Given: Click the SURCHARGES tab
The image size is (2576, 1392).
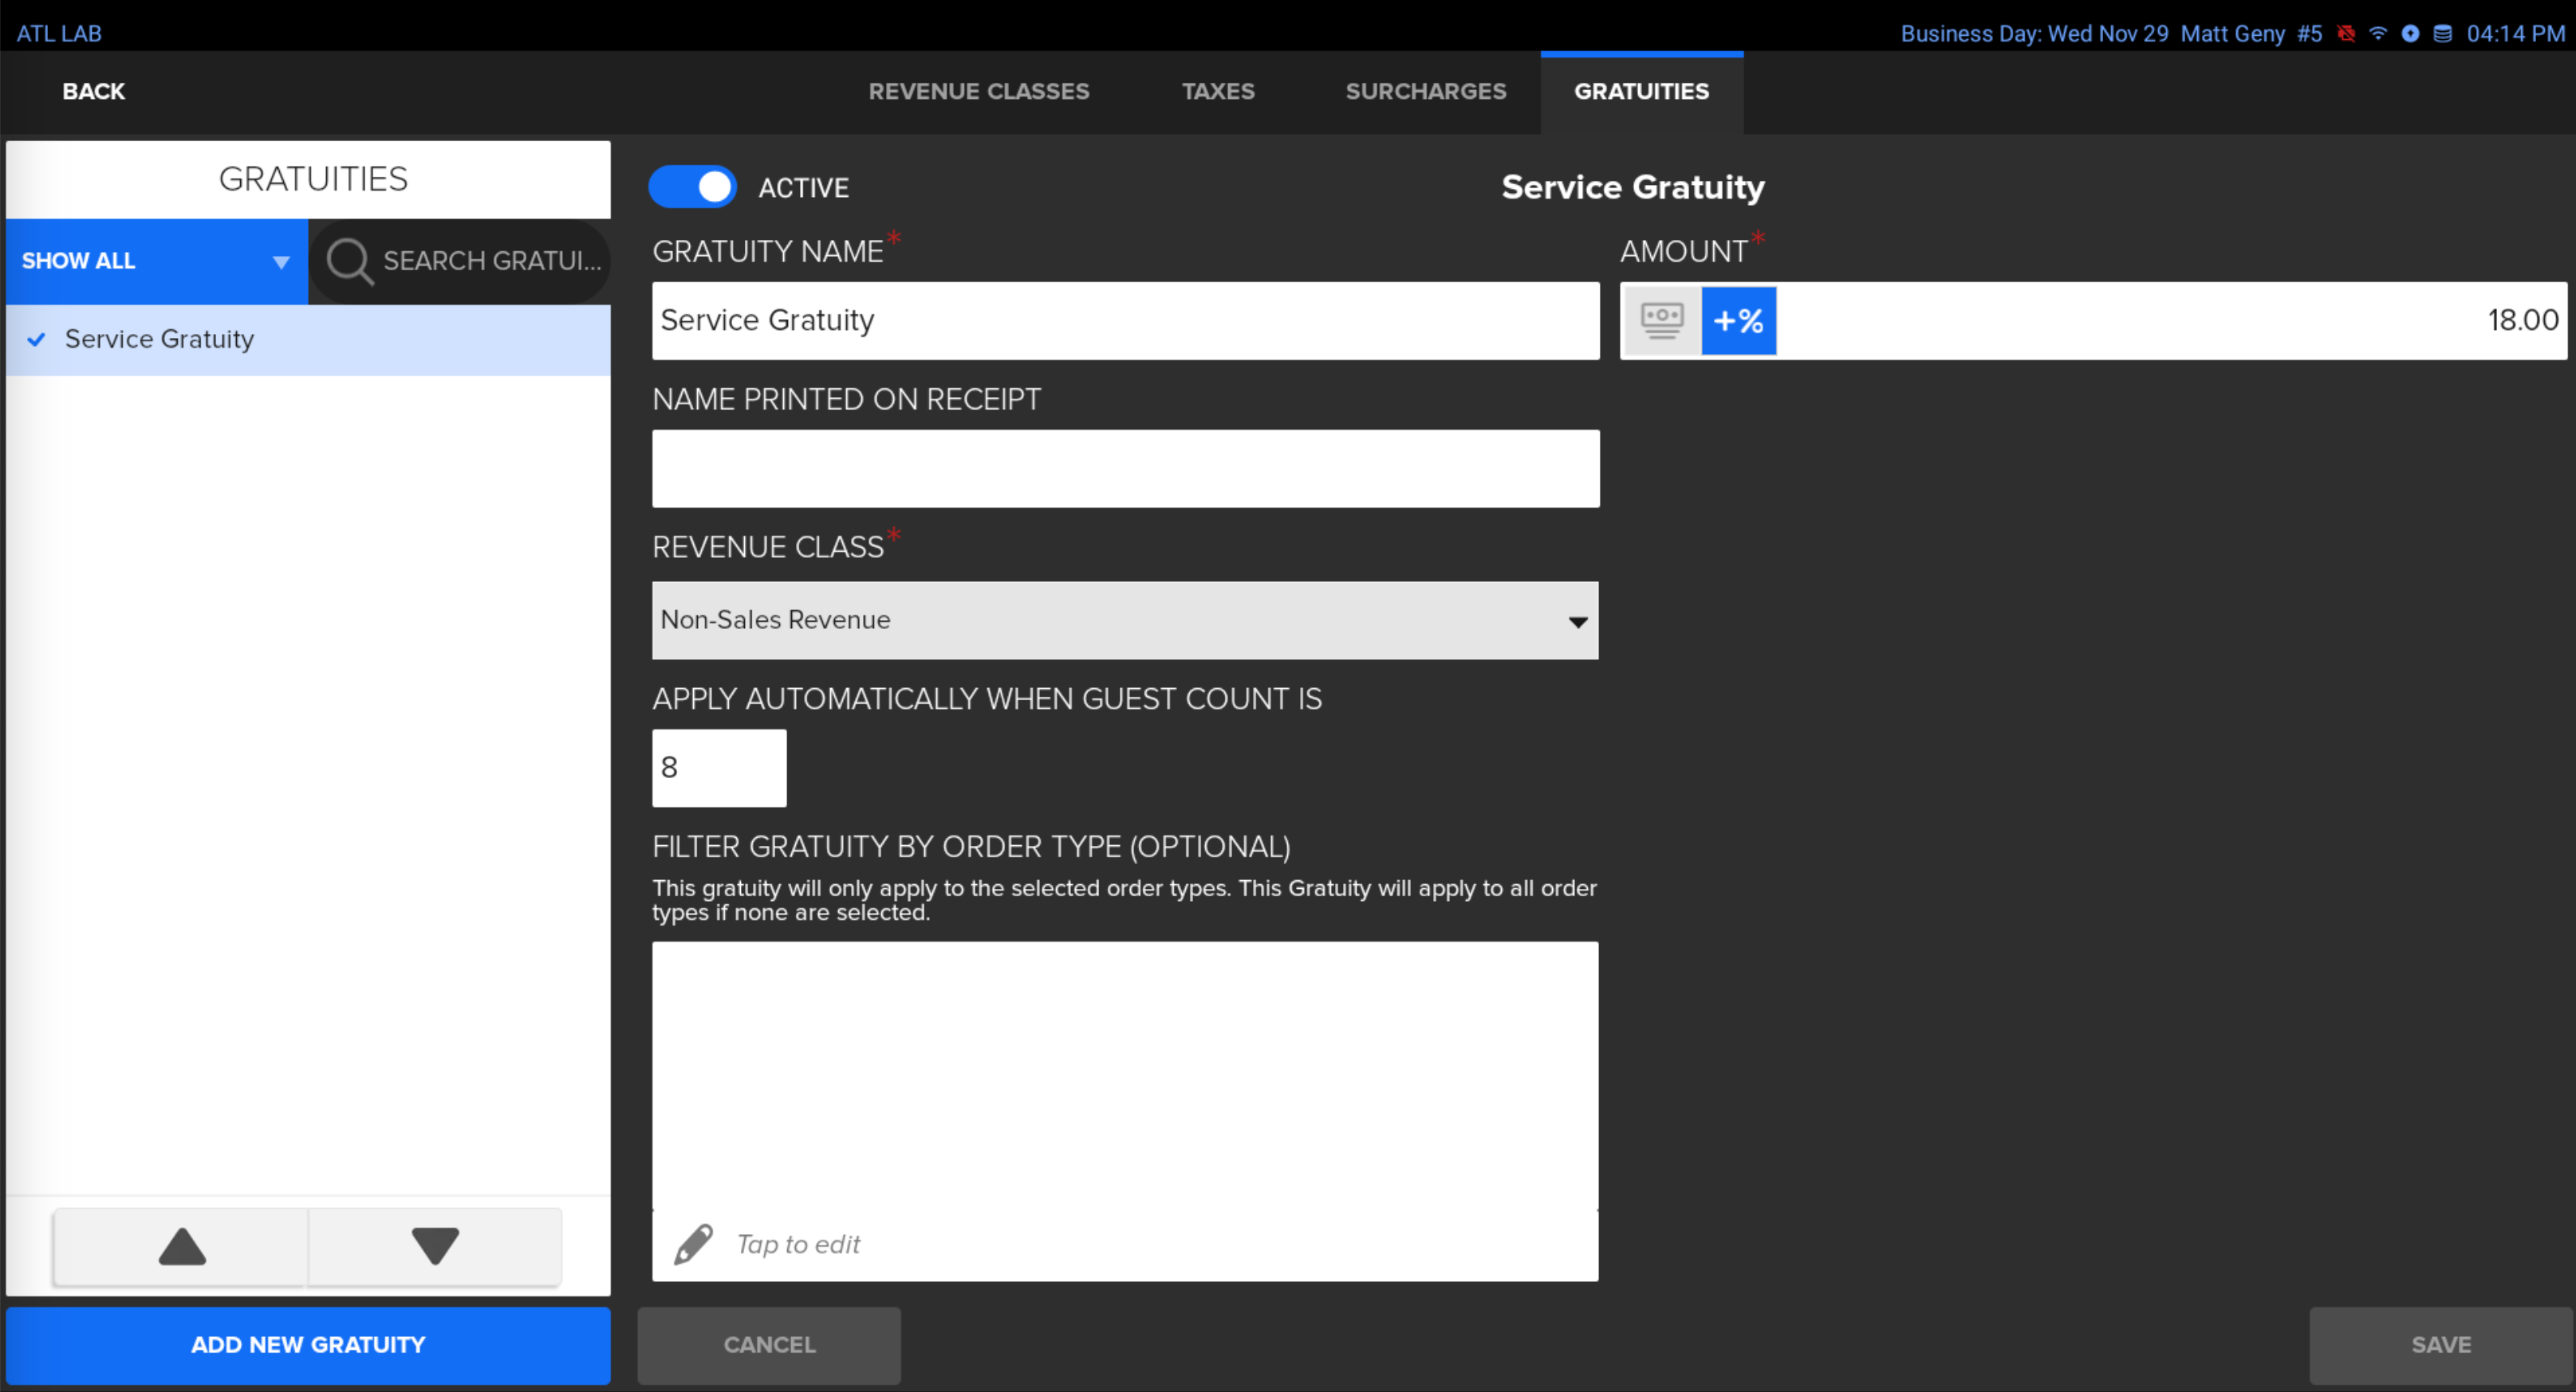Looking at the screenshot, I should (1424, 91).
